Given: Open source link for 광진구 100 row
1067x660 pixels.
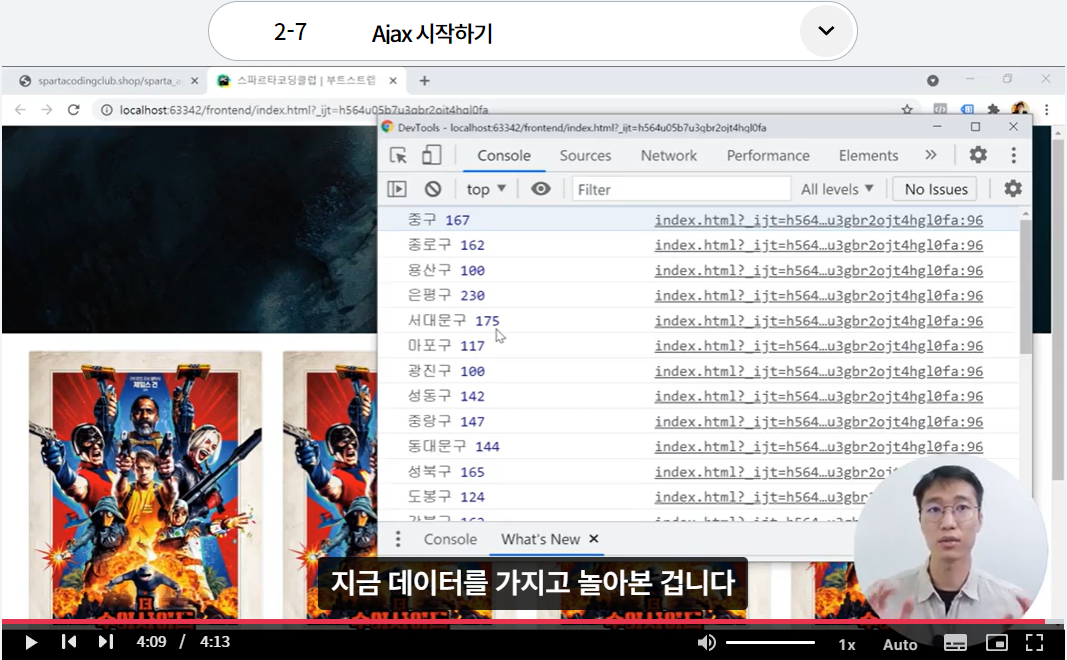Looking at the screenshot, I should (x=819, y=371).
